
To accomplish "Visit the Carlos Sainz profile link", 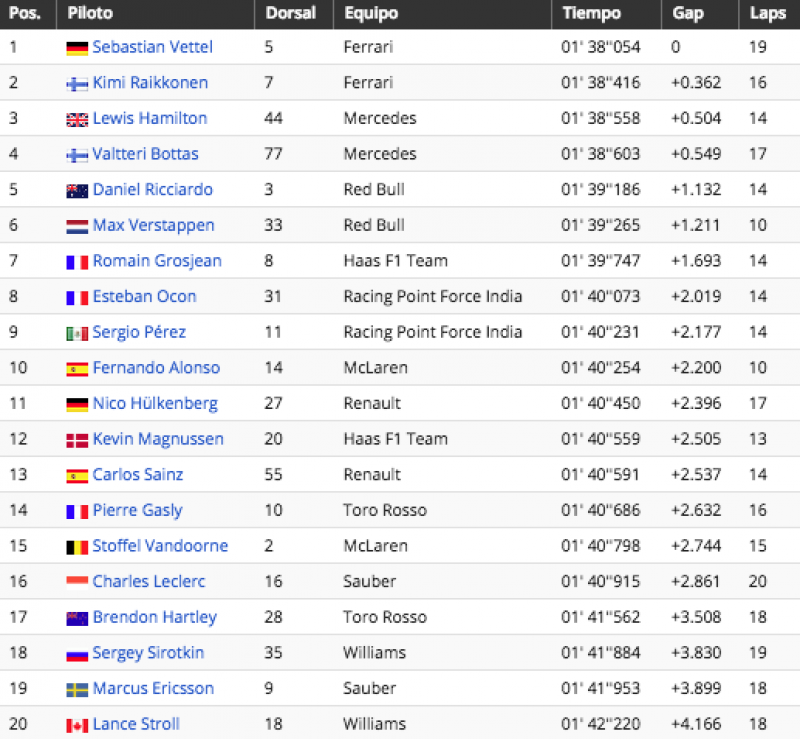I will 138,475.
